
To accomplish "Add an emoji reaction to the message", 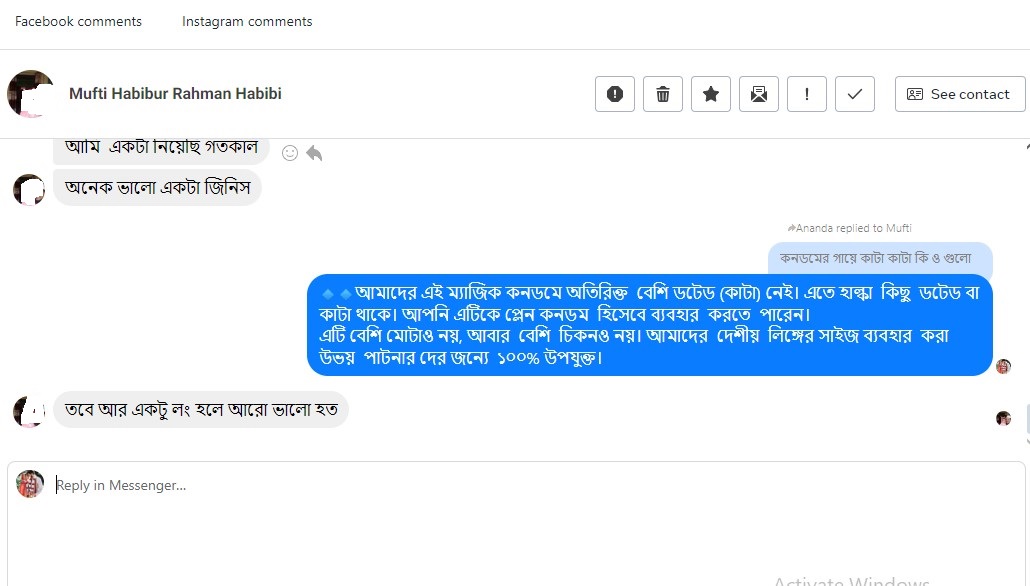I will click(x=289, y=152).
